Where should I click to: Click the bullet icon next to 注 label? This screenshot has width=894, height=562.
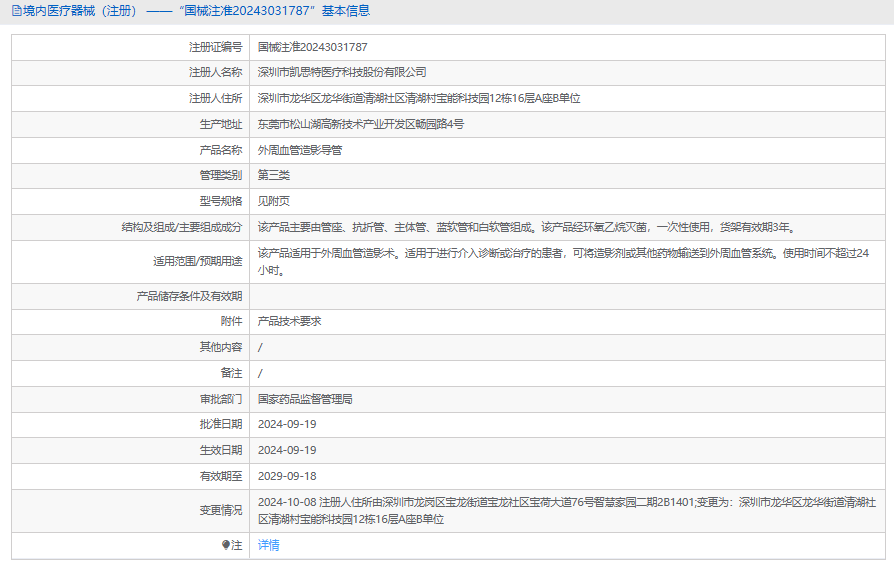point(226,545)
